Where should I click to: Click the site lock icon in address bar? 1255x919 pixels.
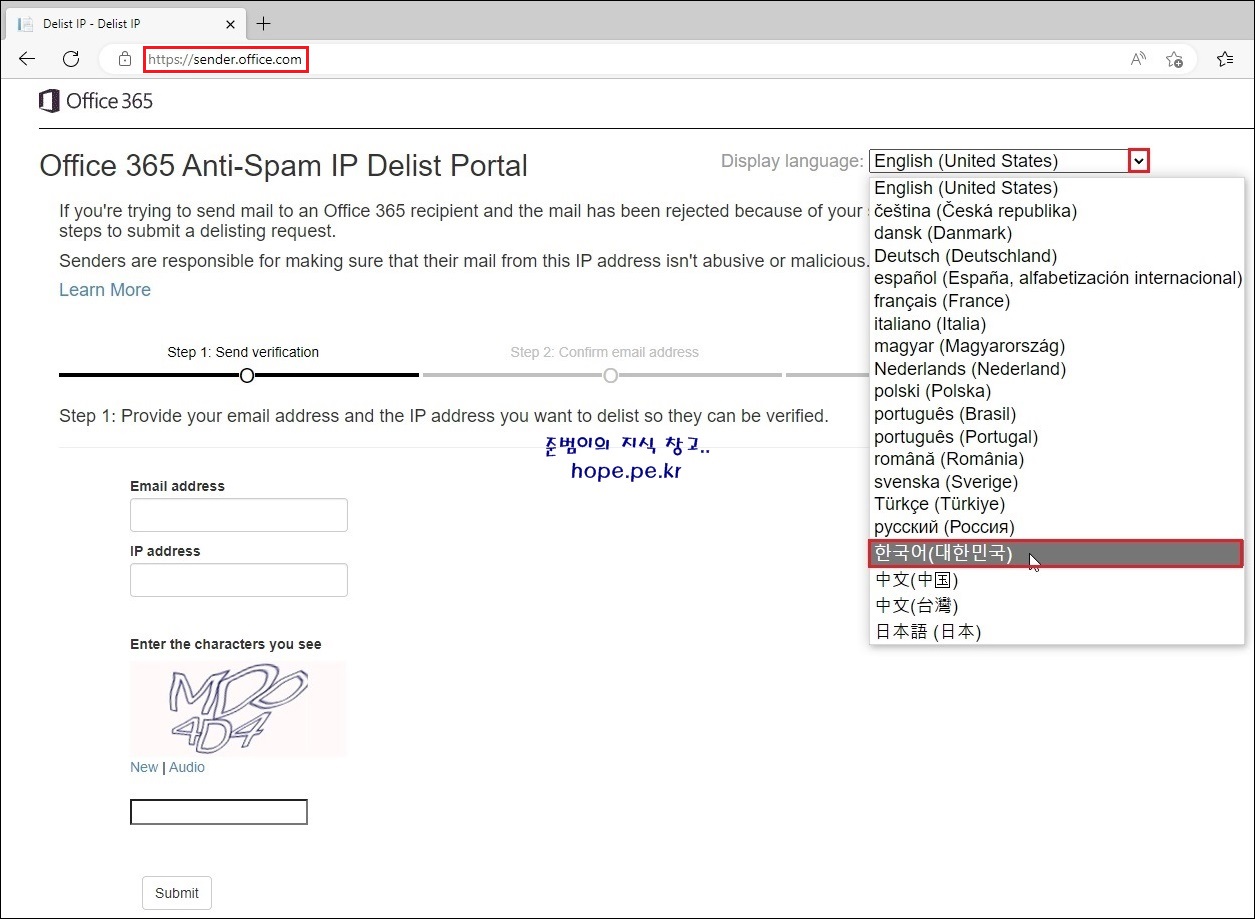[x=125, y=59]
